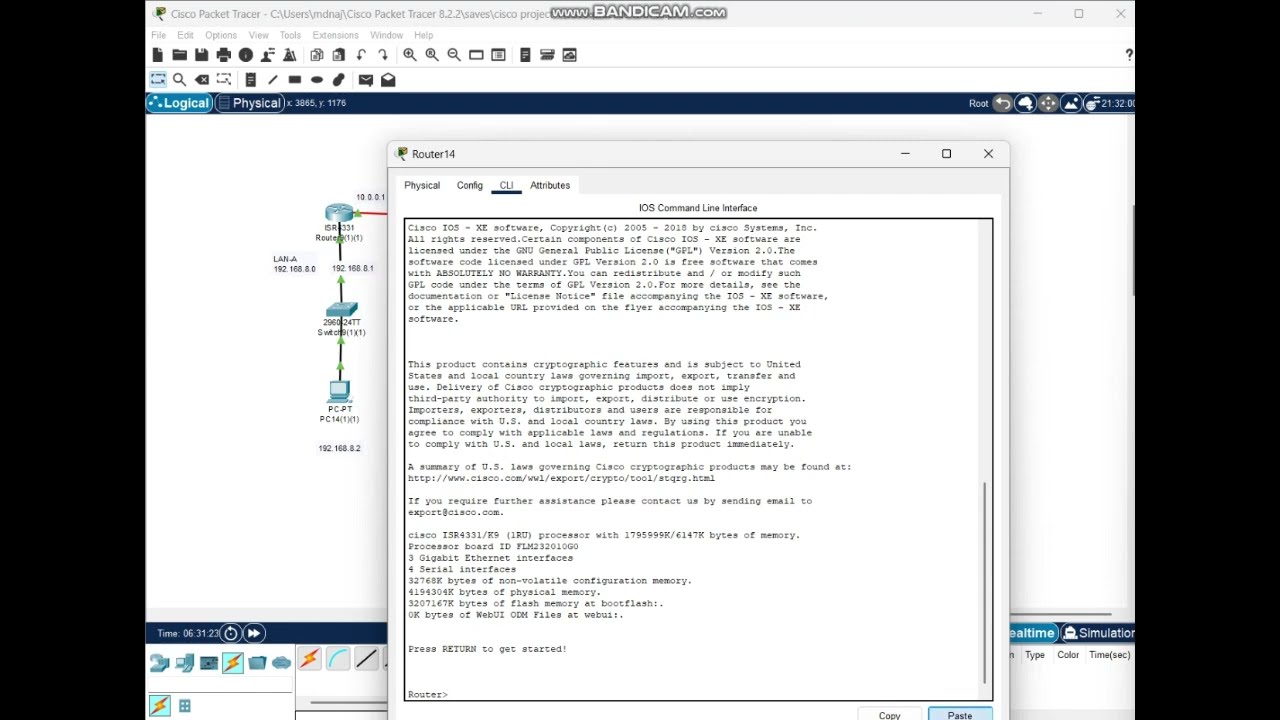Select Network Devices category icon
Screen dimensions: 1280x720
pyautogui.click(x=160, y=662)
